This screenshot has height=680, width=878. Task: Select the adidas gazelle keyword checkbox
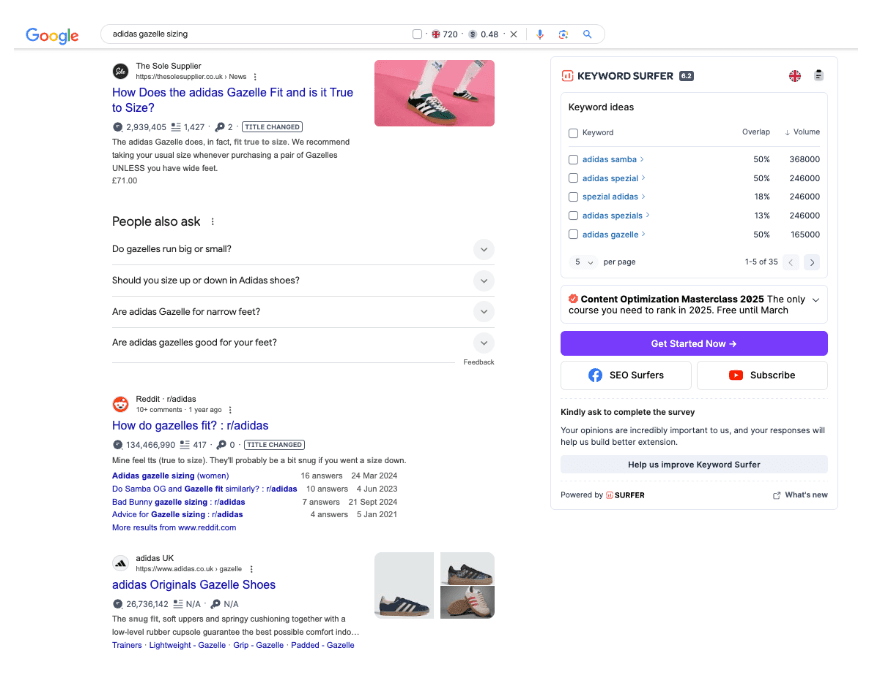[573, 234]
